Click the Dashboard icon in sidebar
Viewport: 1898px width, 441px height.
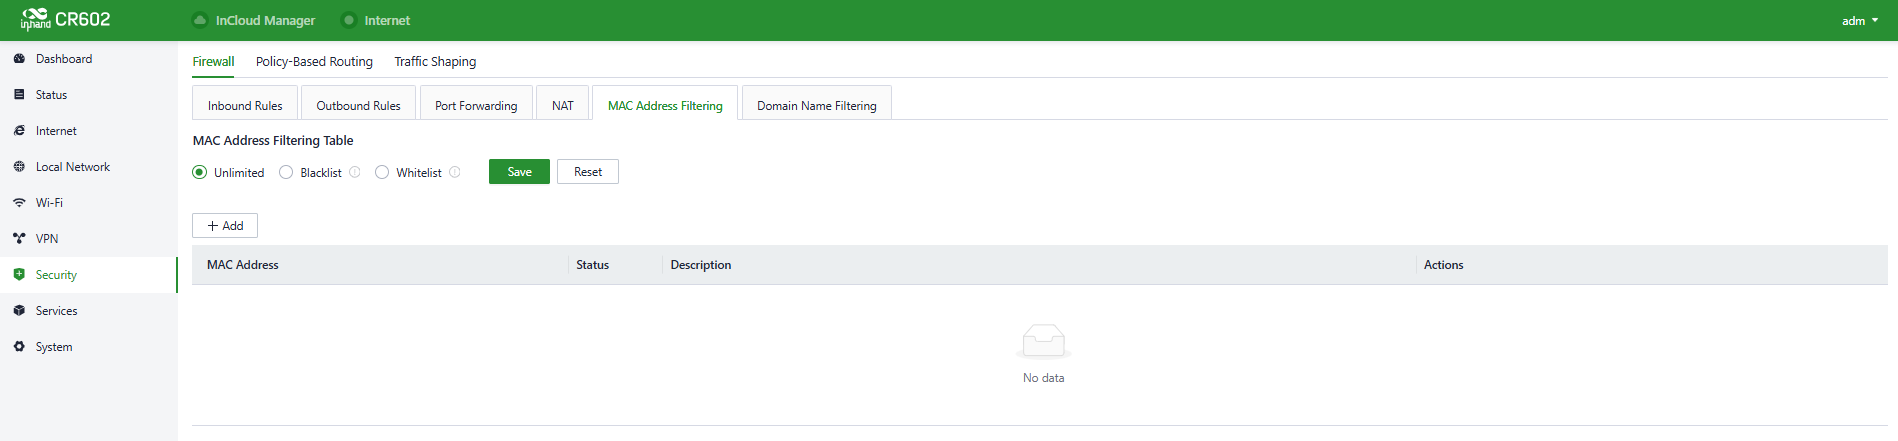click(19, 59)
